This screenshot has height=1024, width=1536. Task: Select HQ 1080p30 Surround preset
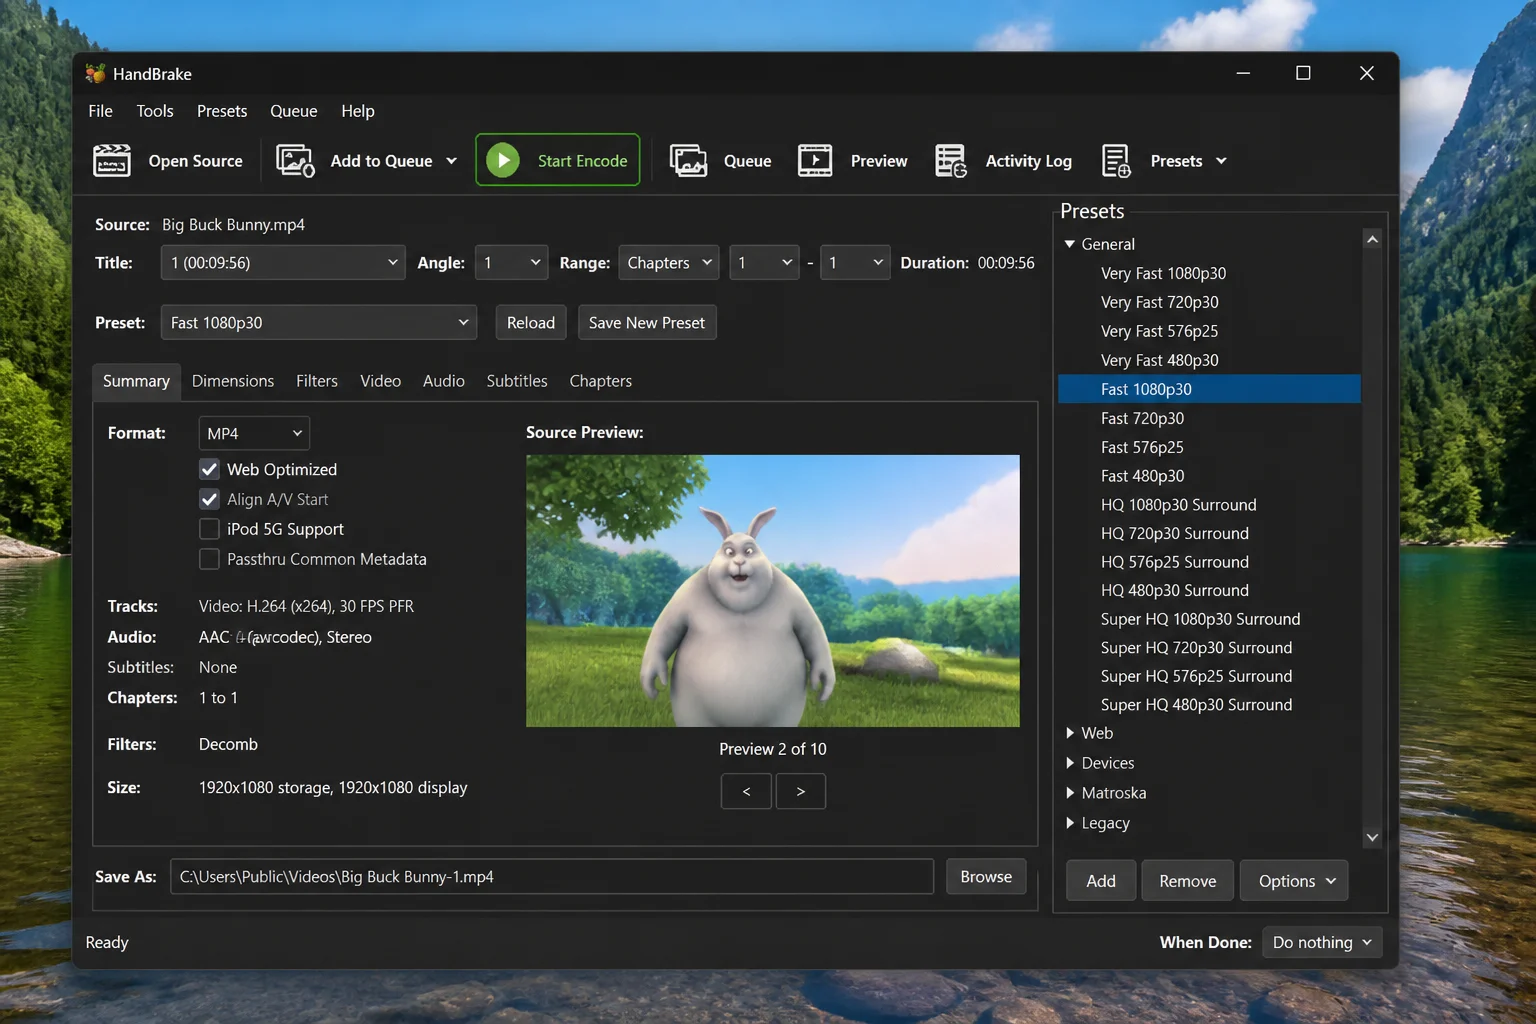click(1209, 505)
